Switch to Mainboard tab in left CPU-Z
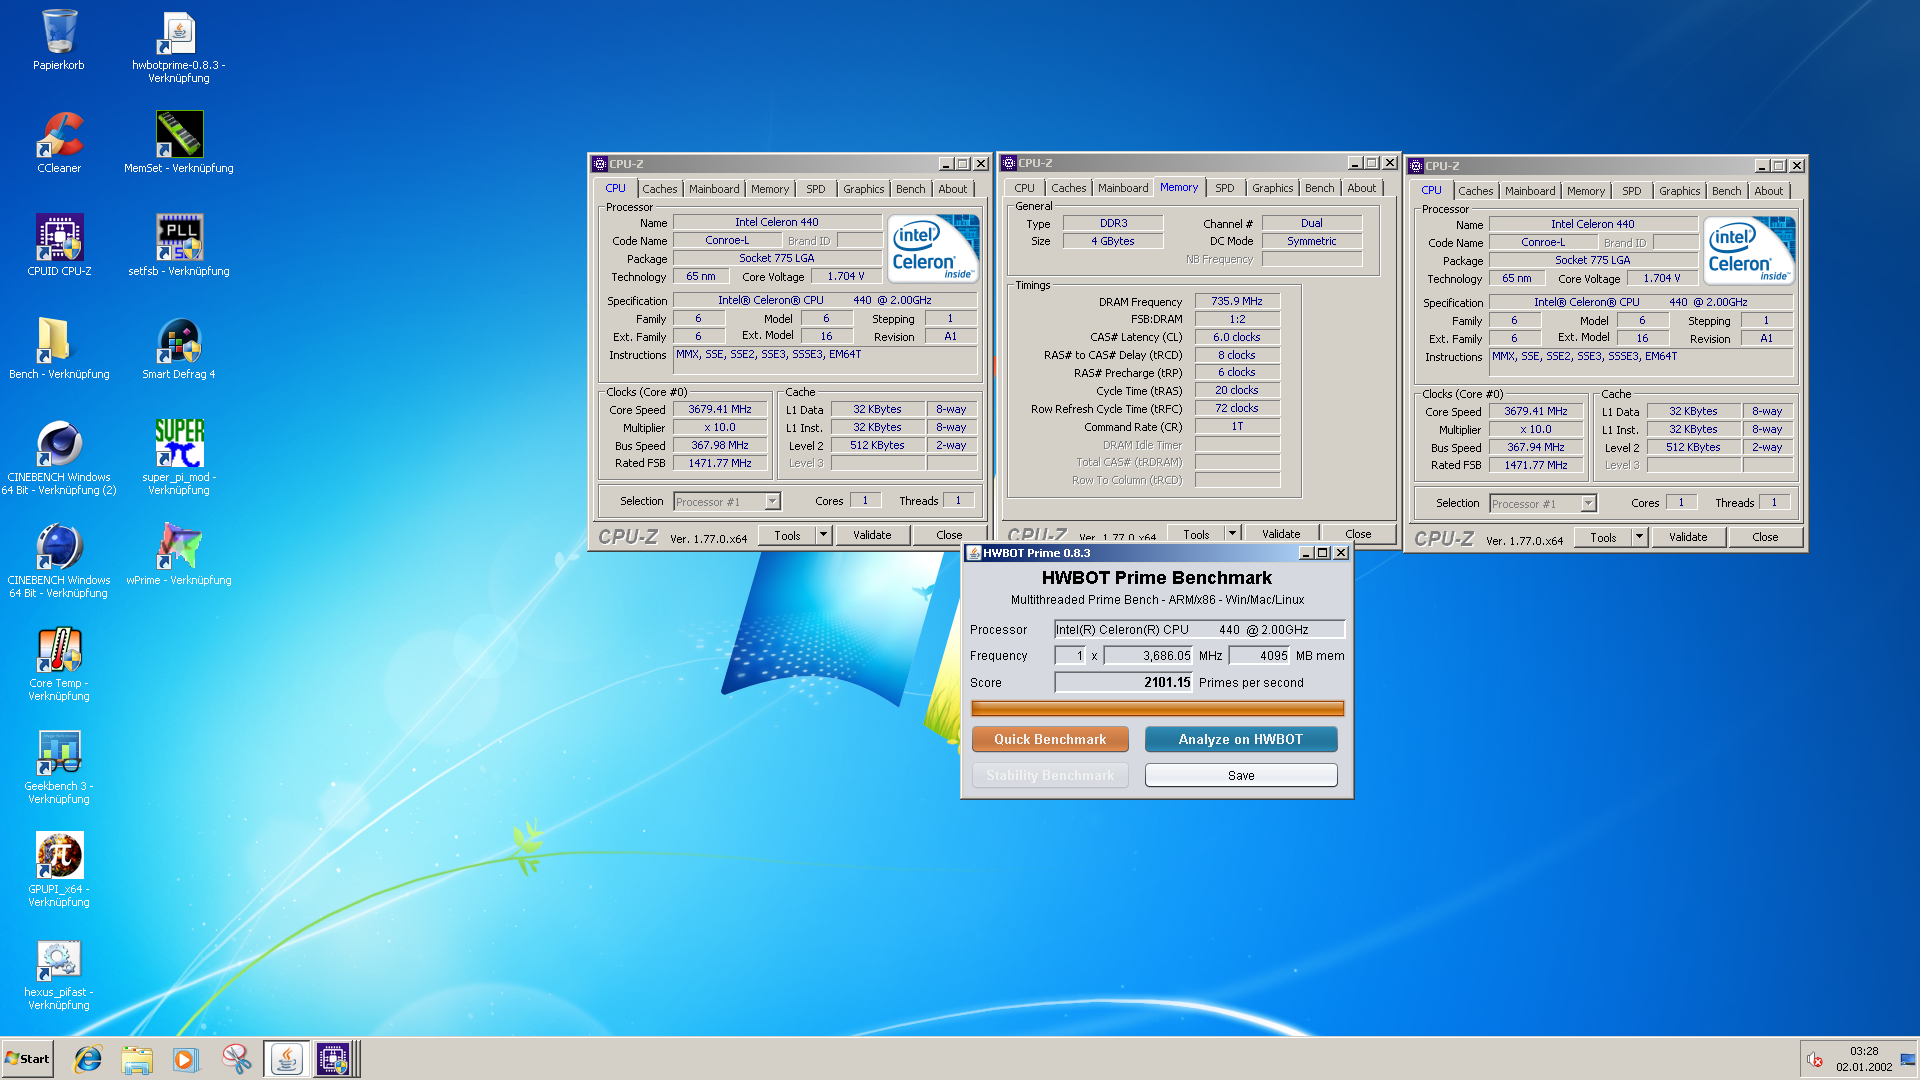This screenshot has height=1080, width=1920. 714,189
